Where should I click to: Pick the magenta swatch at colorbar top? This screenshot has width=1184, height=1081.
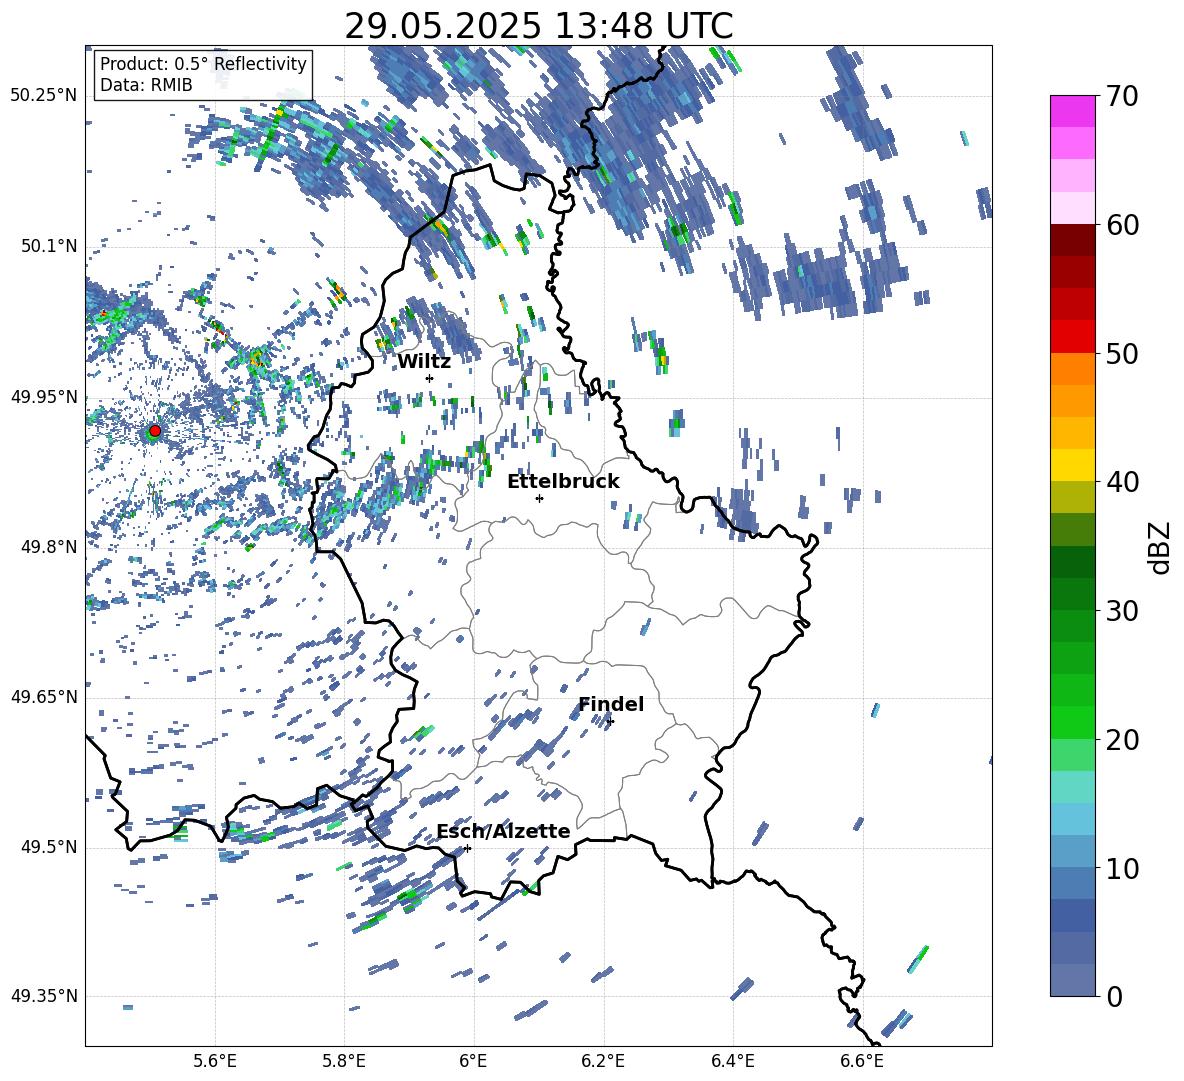pyautogui.click(x=1072, y=111)
